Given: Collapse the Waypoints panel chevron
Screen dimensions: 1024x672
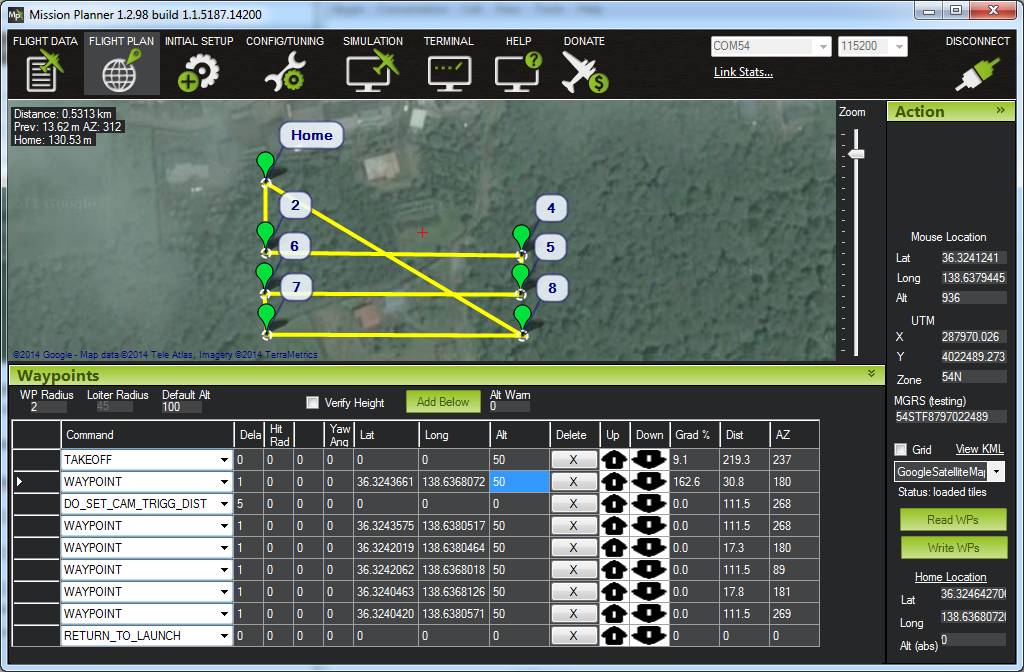Looking at the screenshot, I should (872, 375).
